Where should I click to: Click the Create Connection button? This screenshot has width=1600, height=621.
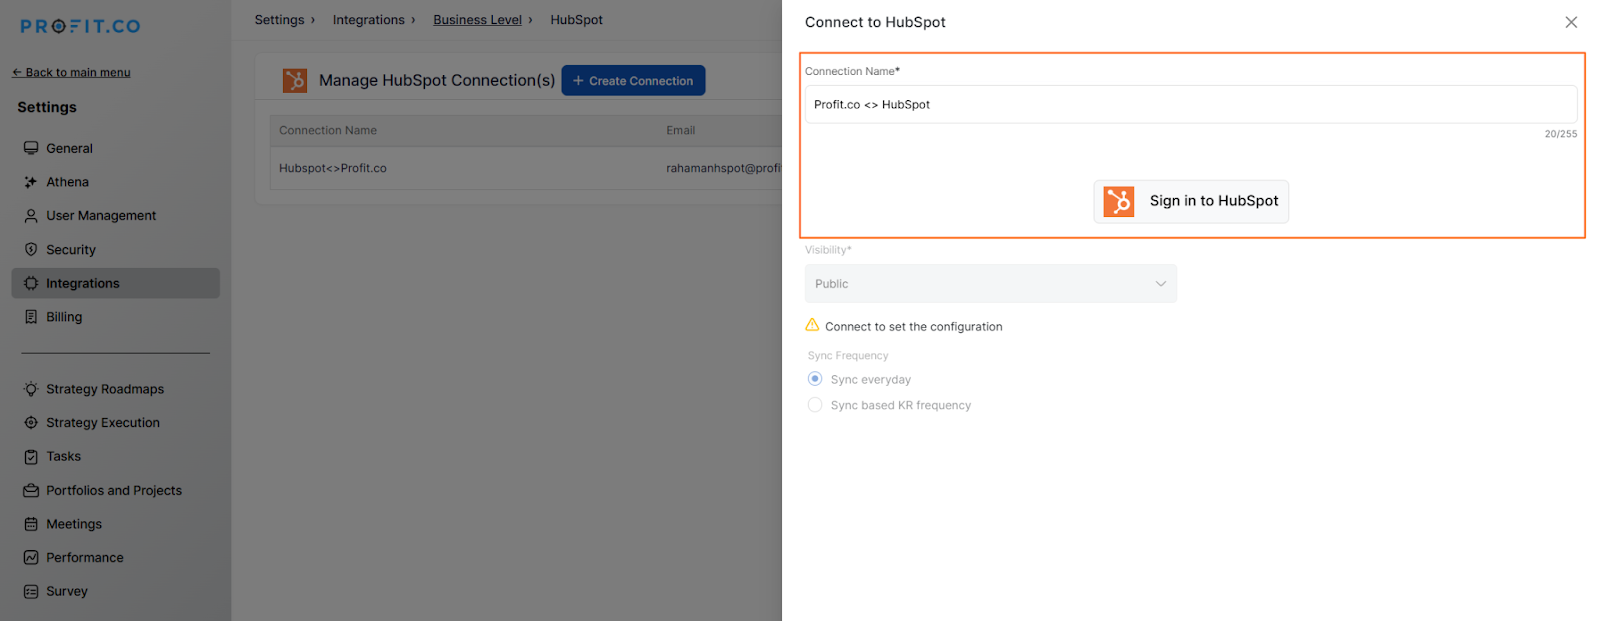coord(633,80)
